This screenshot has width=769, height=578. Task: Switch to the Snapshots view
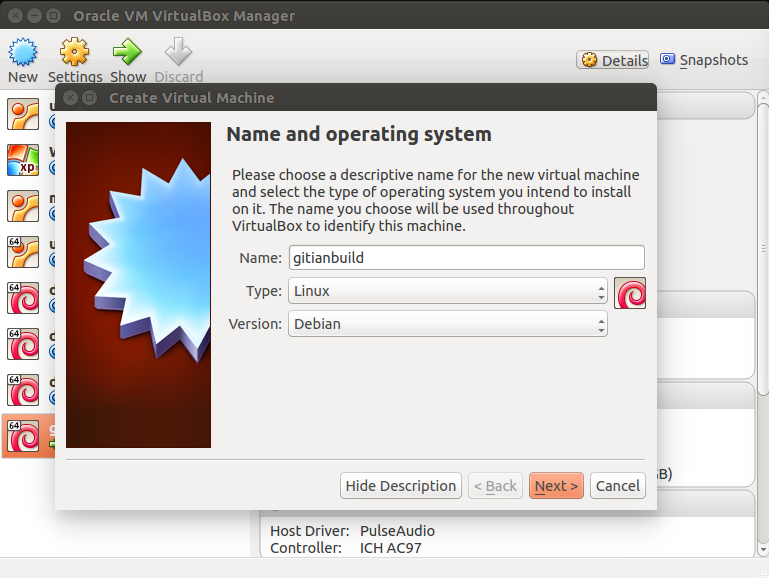(x=704, y=60)
